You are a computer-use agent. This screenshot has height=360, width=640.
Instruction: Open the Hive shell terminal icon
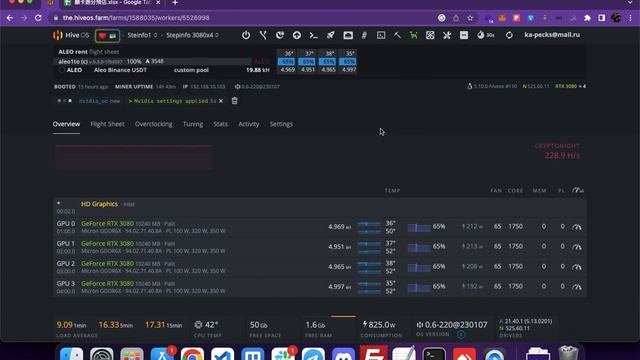[x=381, y=36]
